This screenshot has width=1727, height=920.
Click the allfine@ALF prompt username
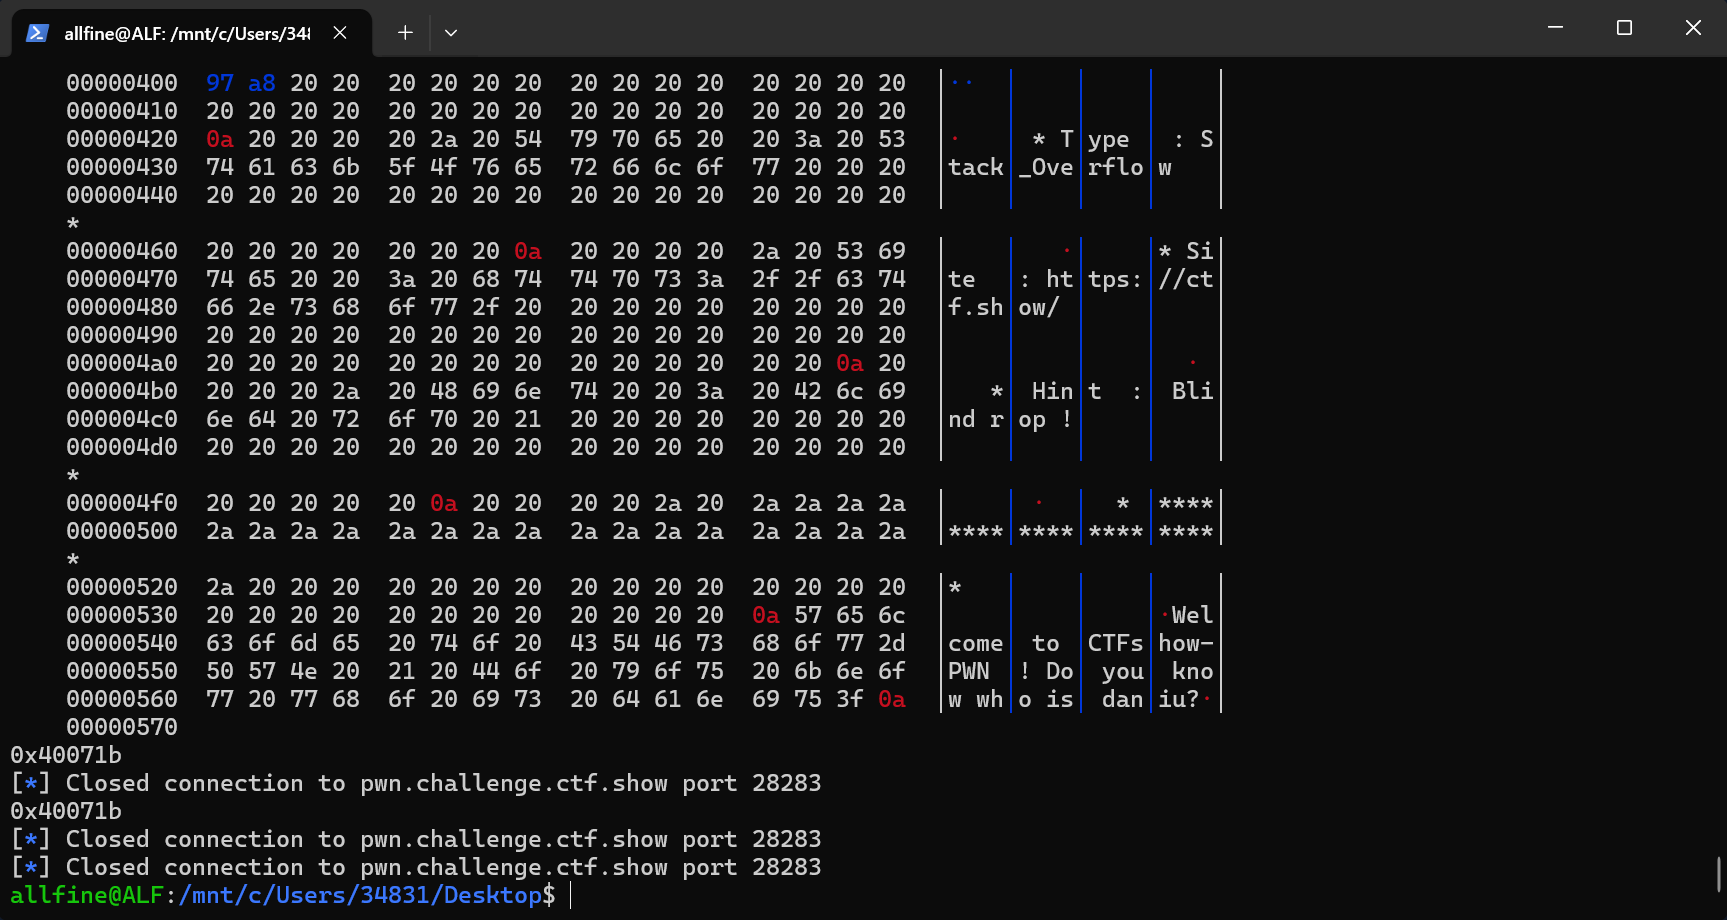[x=87, y=895]
